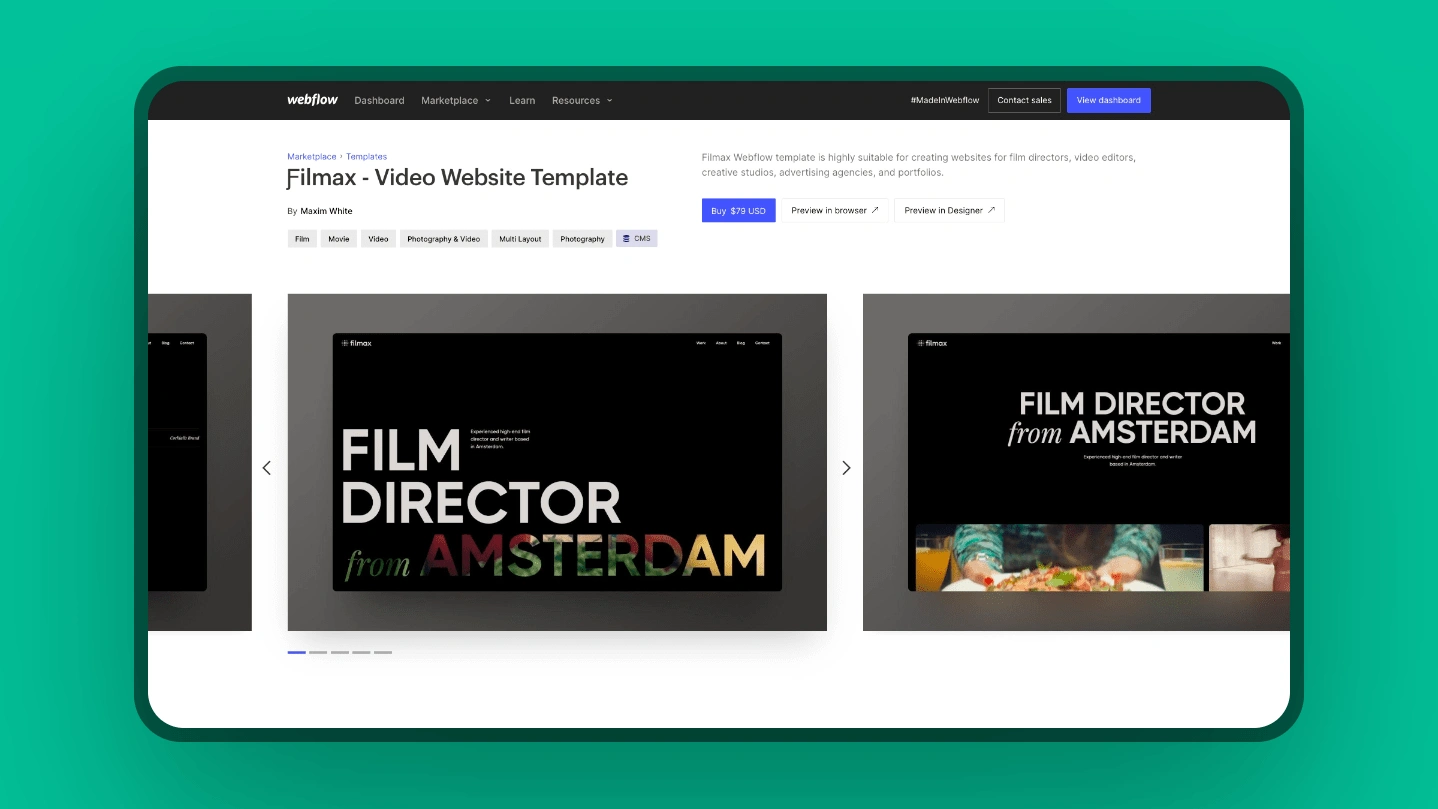Advance to next slide arrow
Viewport: 1438px width, 809px height.
(846, 468)
